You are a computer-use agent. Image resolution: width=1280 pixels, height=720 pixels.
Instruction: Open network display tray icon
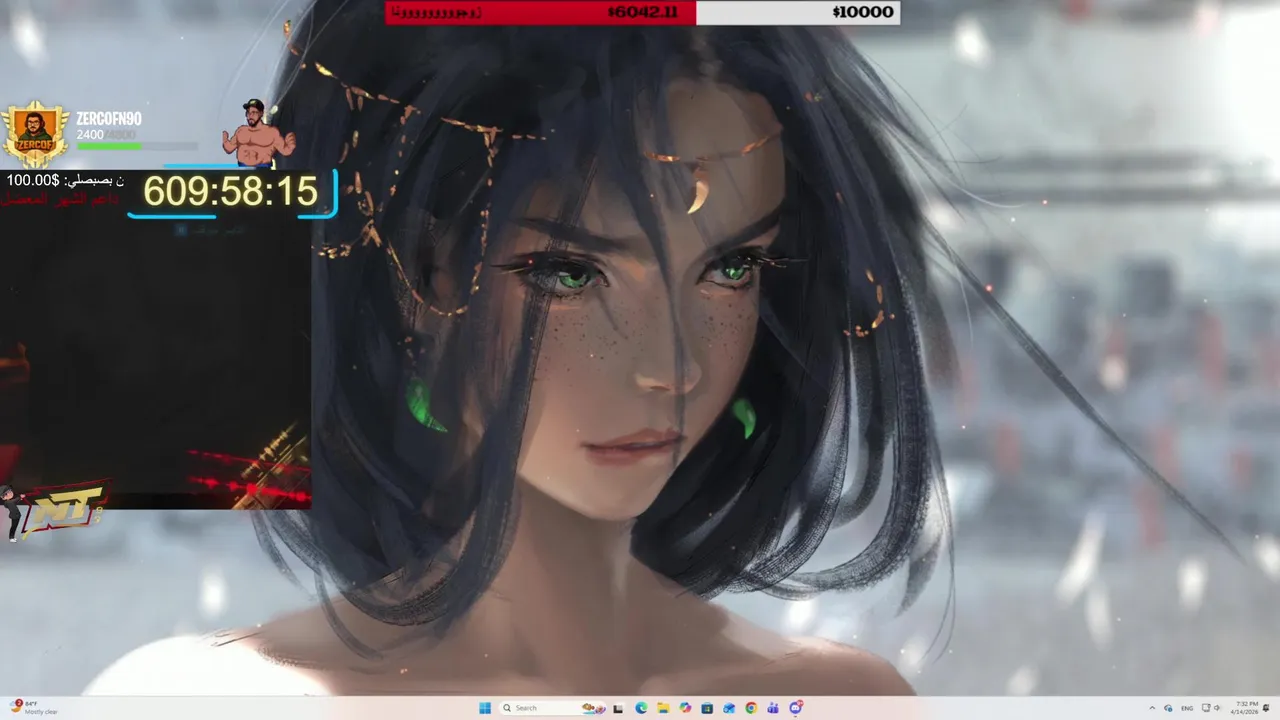pos(1206,707)
